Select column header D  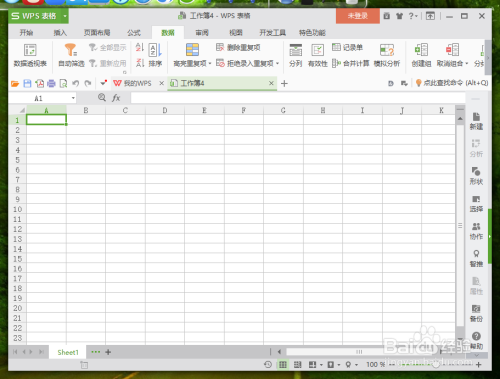click(165, 110)
